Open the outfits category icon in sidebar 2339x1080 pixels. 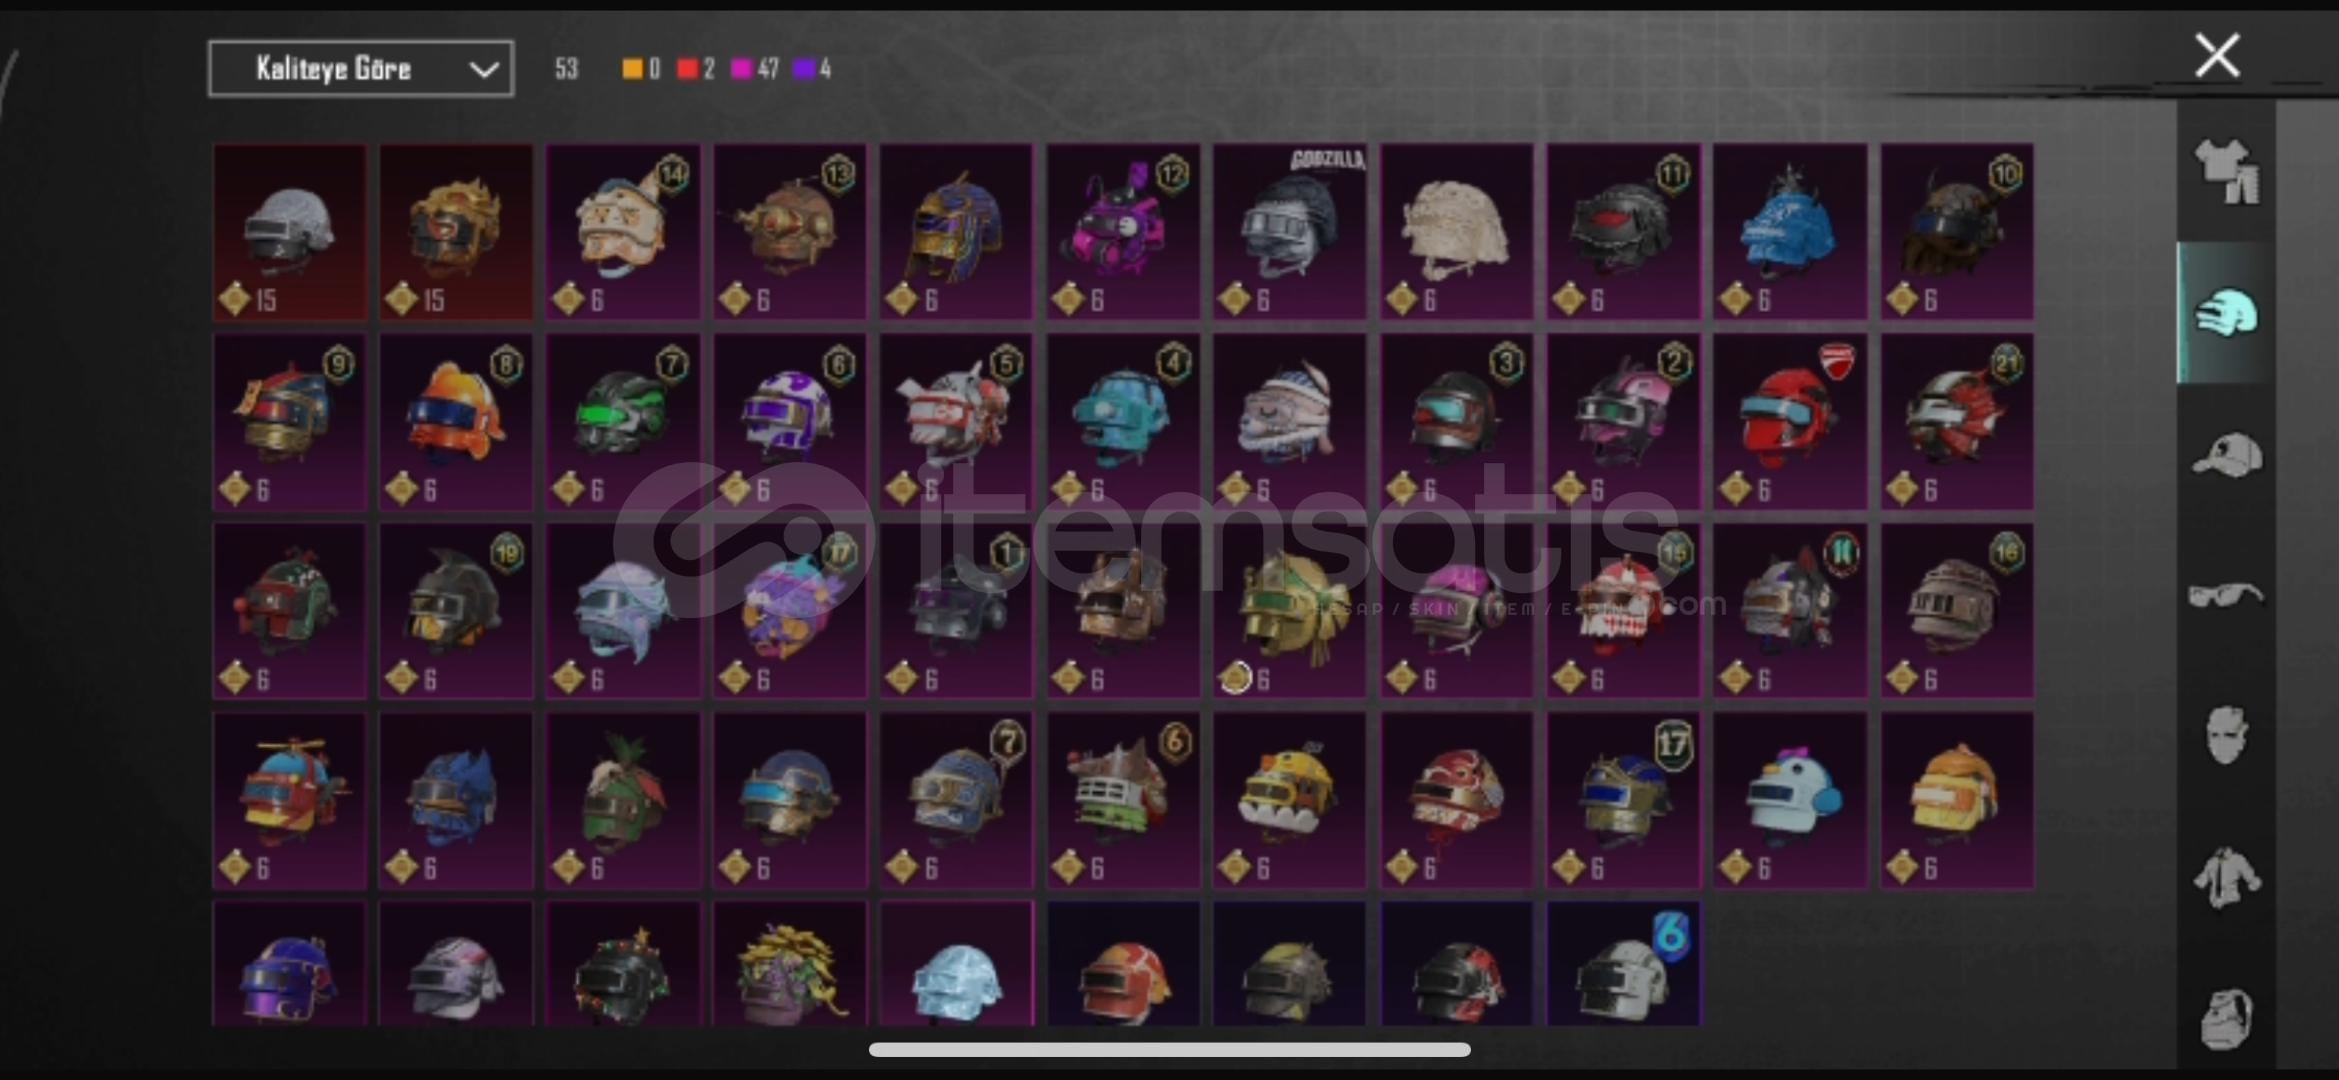point(2227,171)
